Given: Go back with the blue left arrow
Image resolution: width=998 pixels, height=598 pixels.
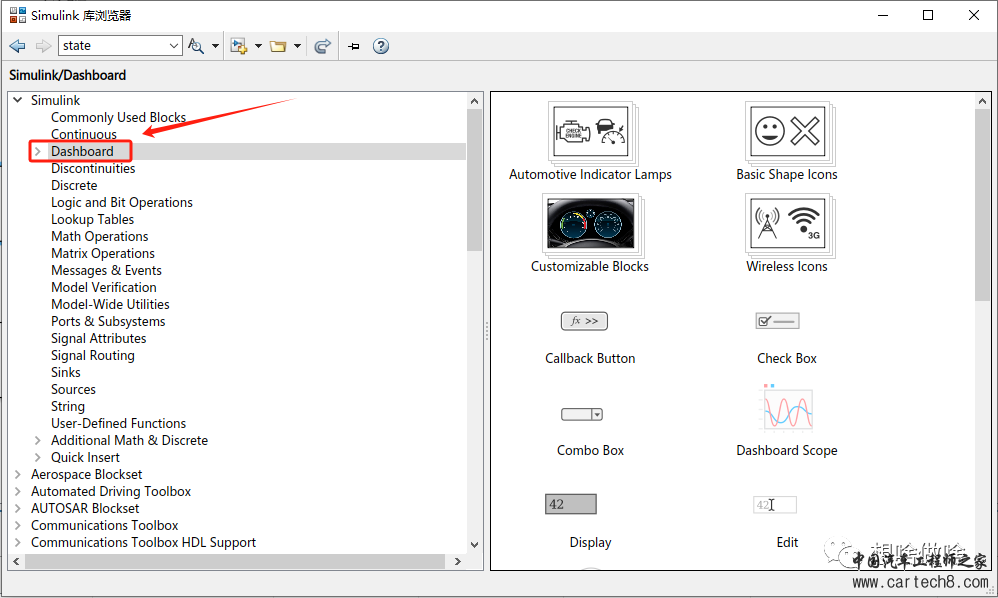Looking at the screenshot, I should [18, 46].
